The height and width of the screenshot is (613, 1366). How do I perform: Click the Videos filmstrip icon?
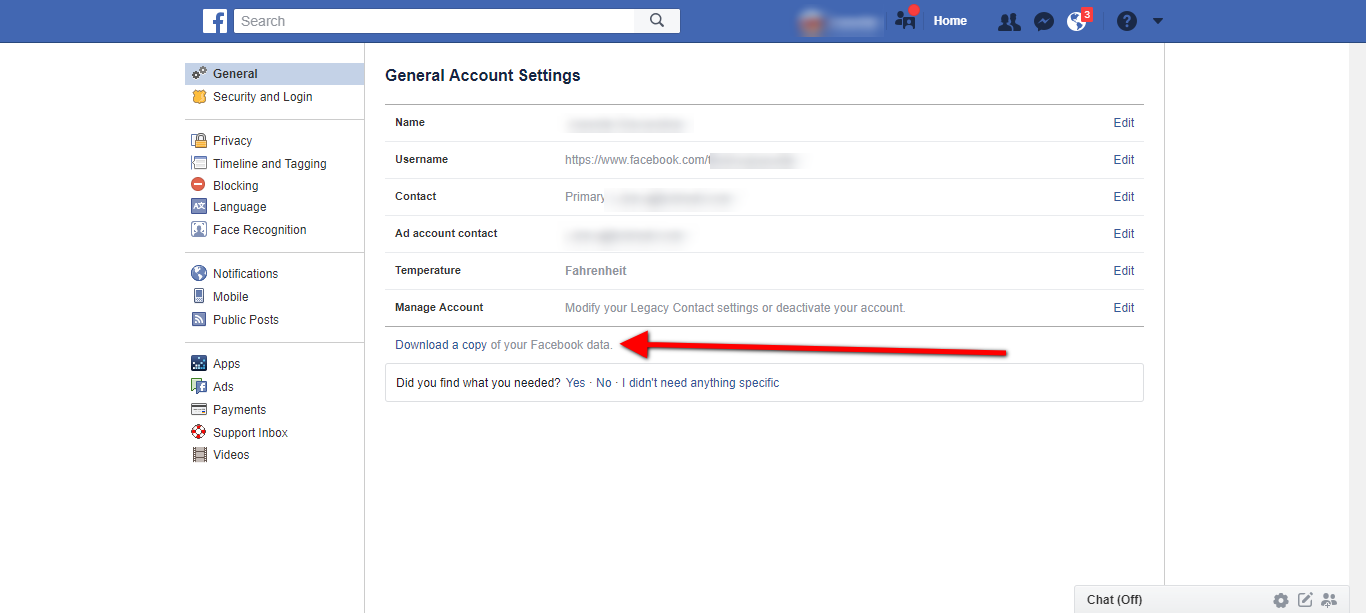point(198,455)
